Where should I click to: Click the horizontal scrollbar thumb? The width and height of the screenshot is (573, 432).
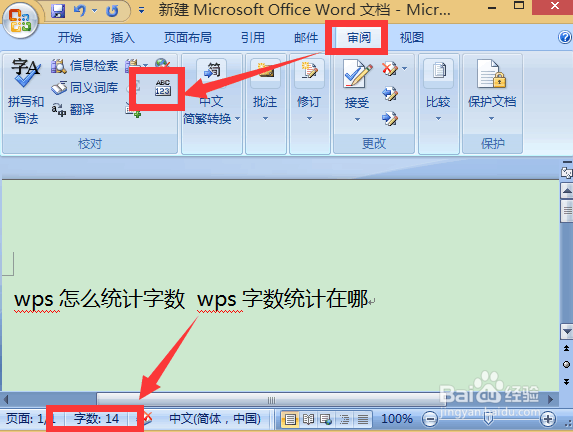[x=271, y=400]
